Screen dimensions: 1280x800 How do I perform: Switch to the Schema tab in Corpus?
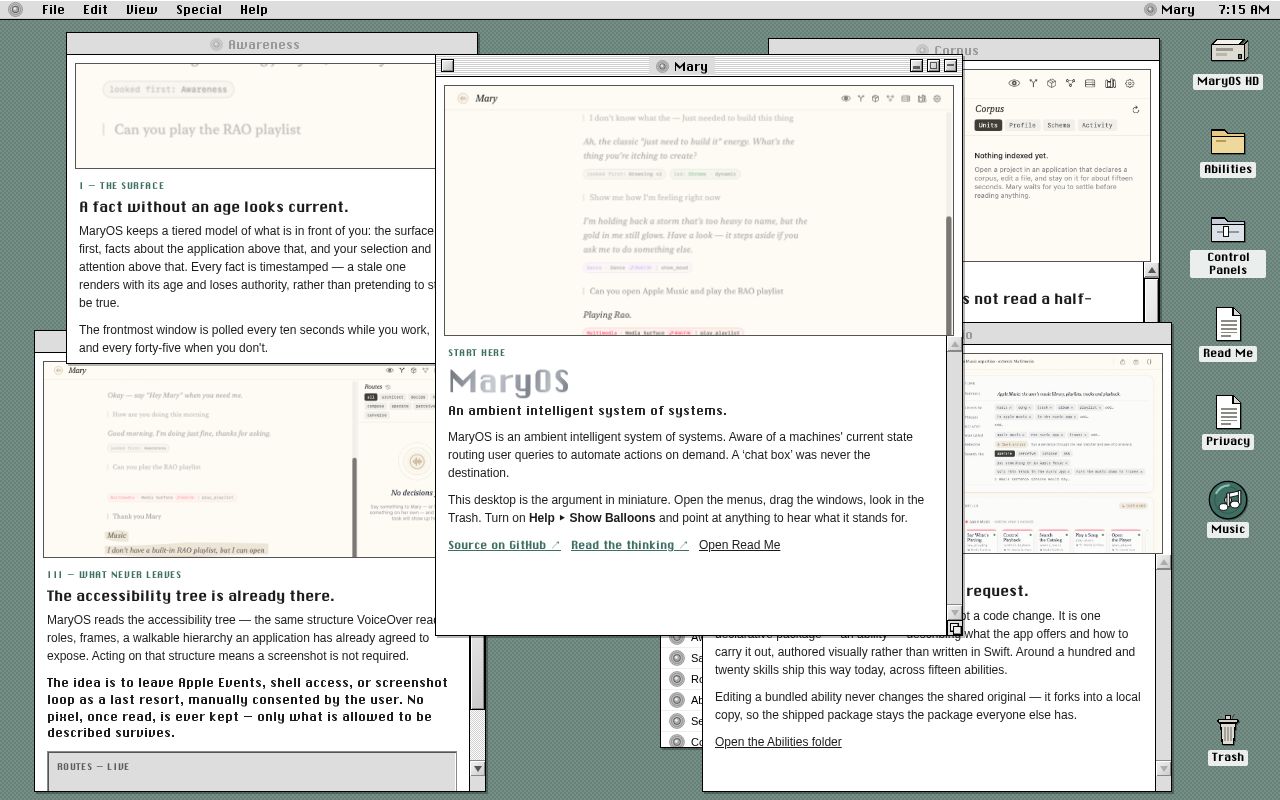point(1059,125)
